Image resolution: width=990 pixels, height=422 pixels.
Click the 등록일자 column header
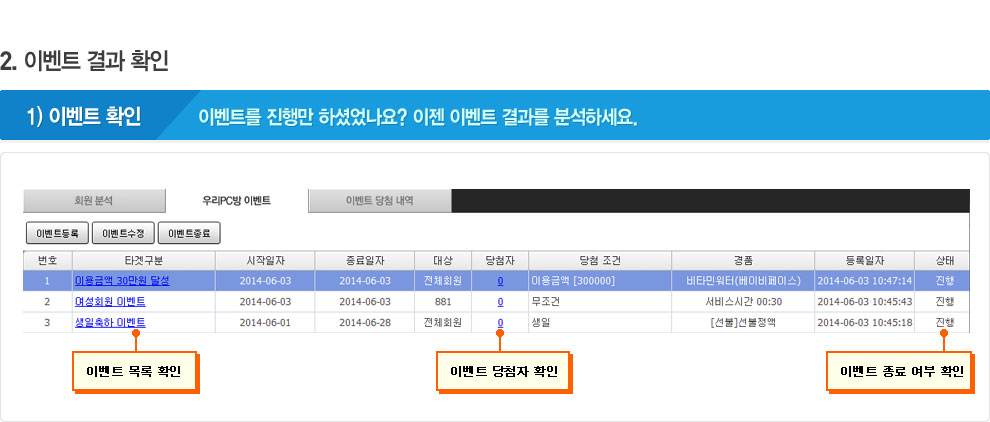865,260
